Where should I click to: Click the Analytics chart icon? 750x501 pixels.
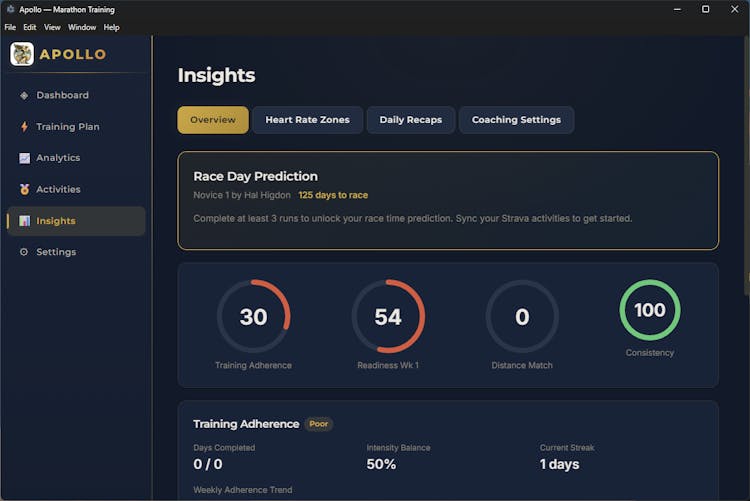tap(24, 158)
